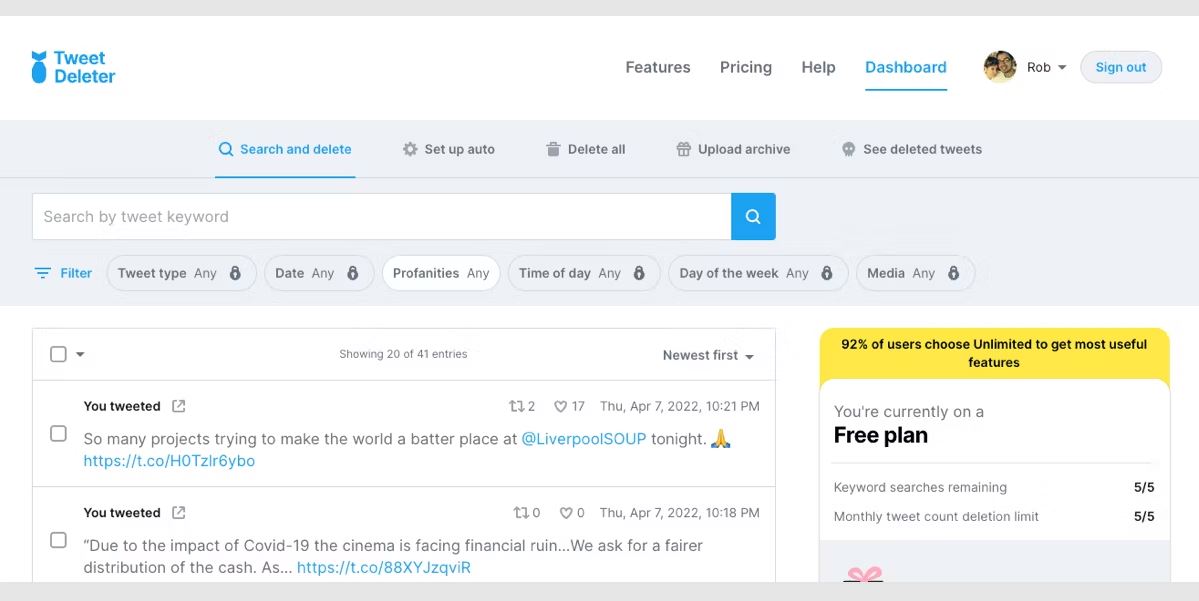Select the Covid-19 cinema tweet checkbox

58,540
